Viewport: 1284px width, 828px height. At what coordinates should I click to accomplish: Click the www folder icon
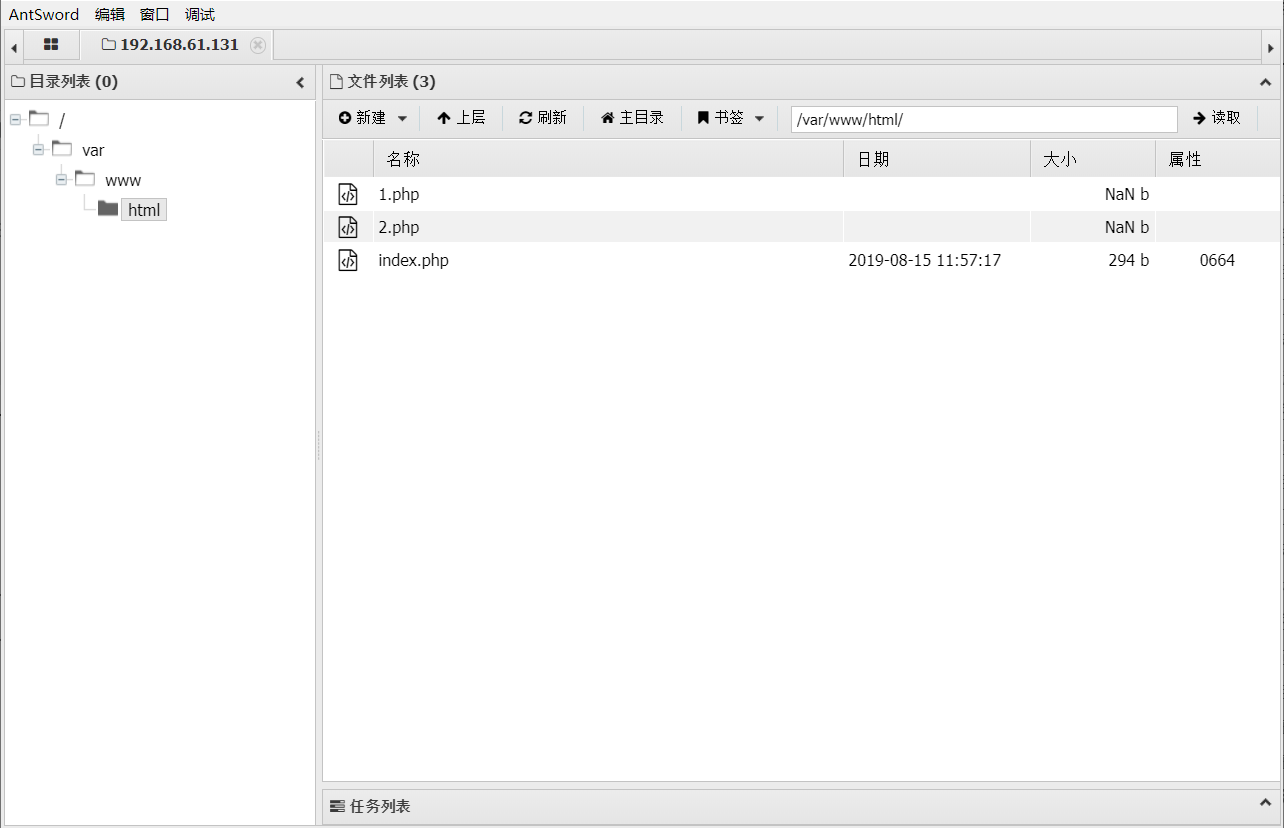coord(85,179)
